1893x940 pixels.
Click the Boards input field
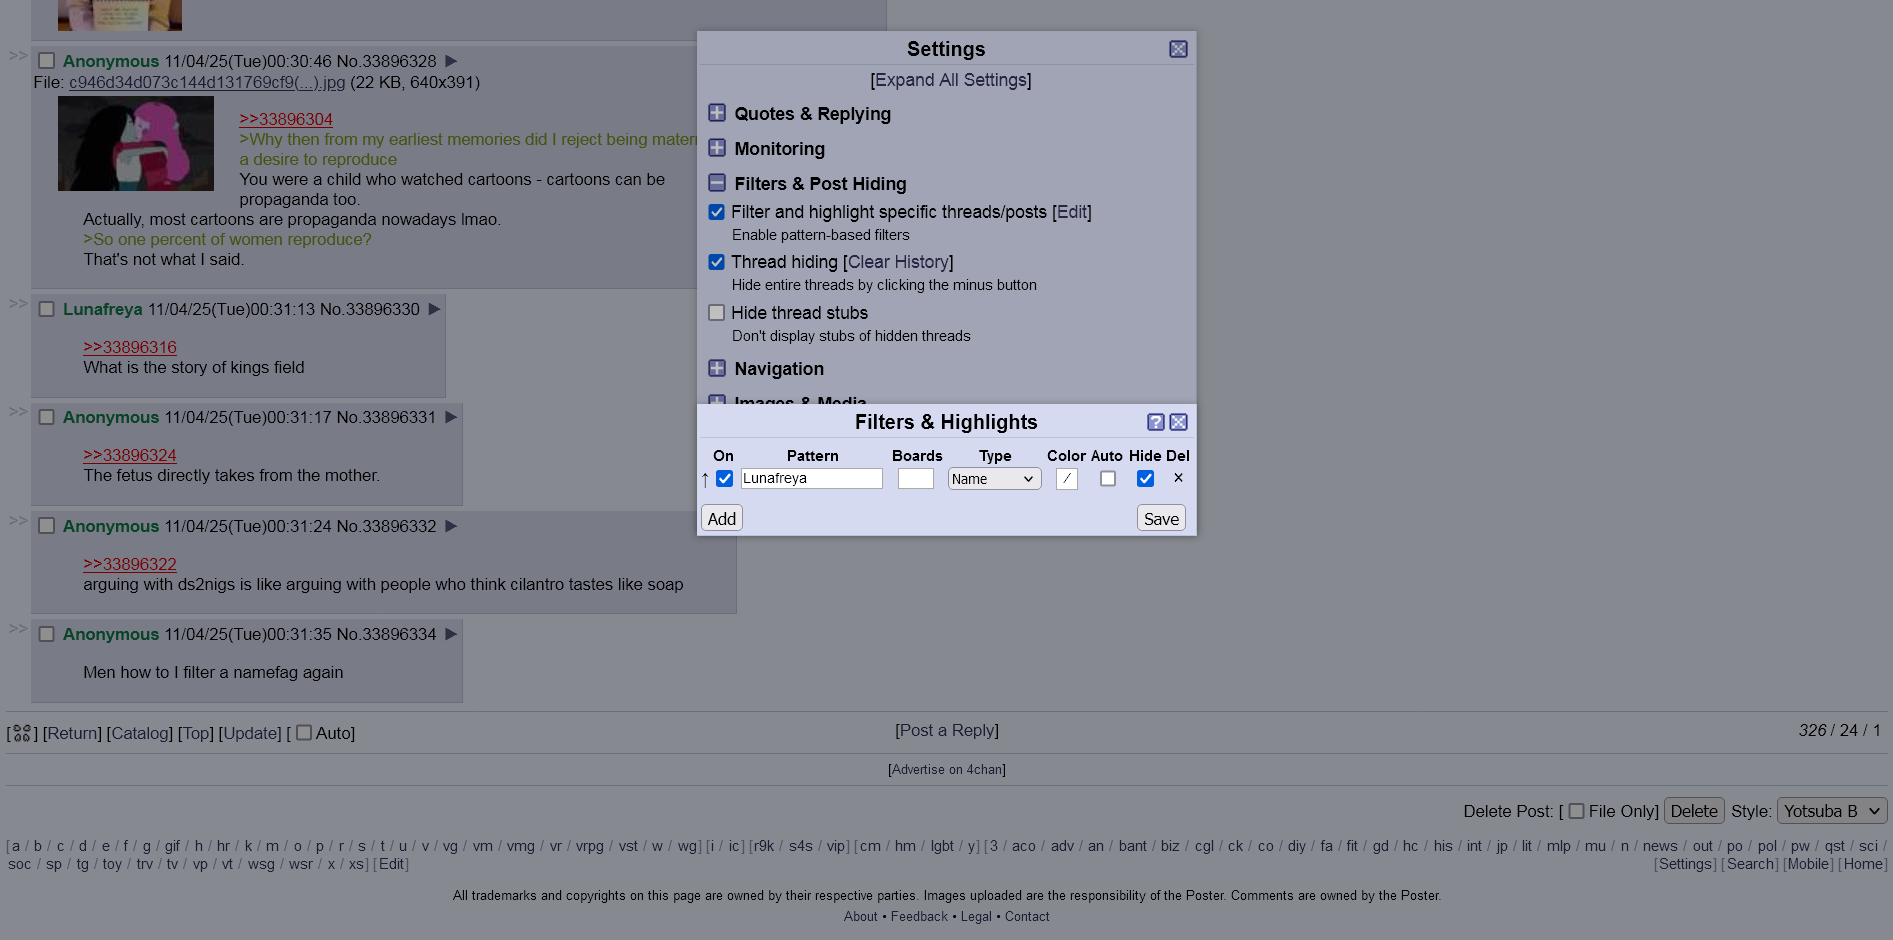pos(916,479)
